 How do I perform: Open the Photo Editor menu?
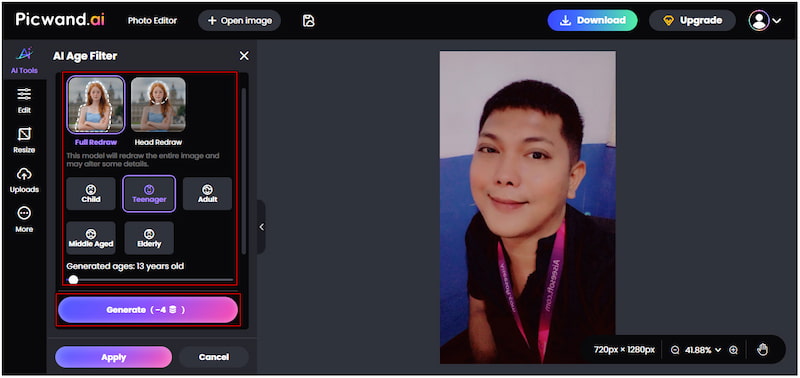[152, 20]
